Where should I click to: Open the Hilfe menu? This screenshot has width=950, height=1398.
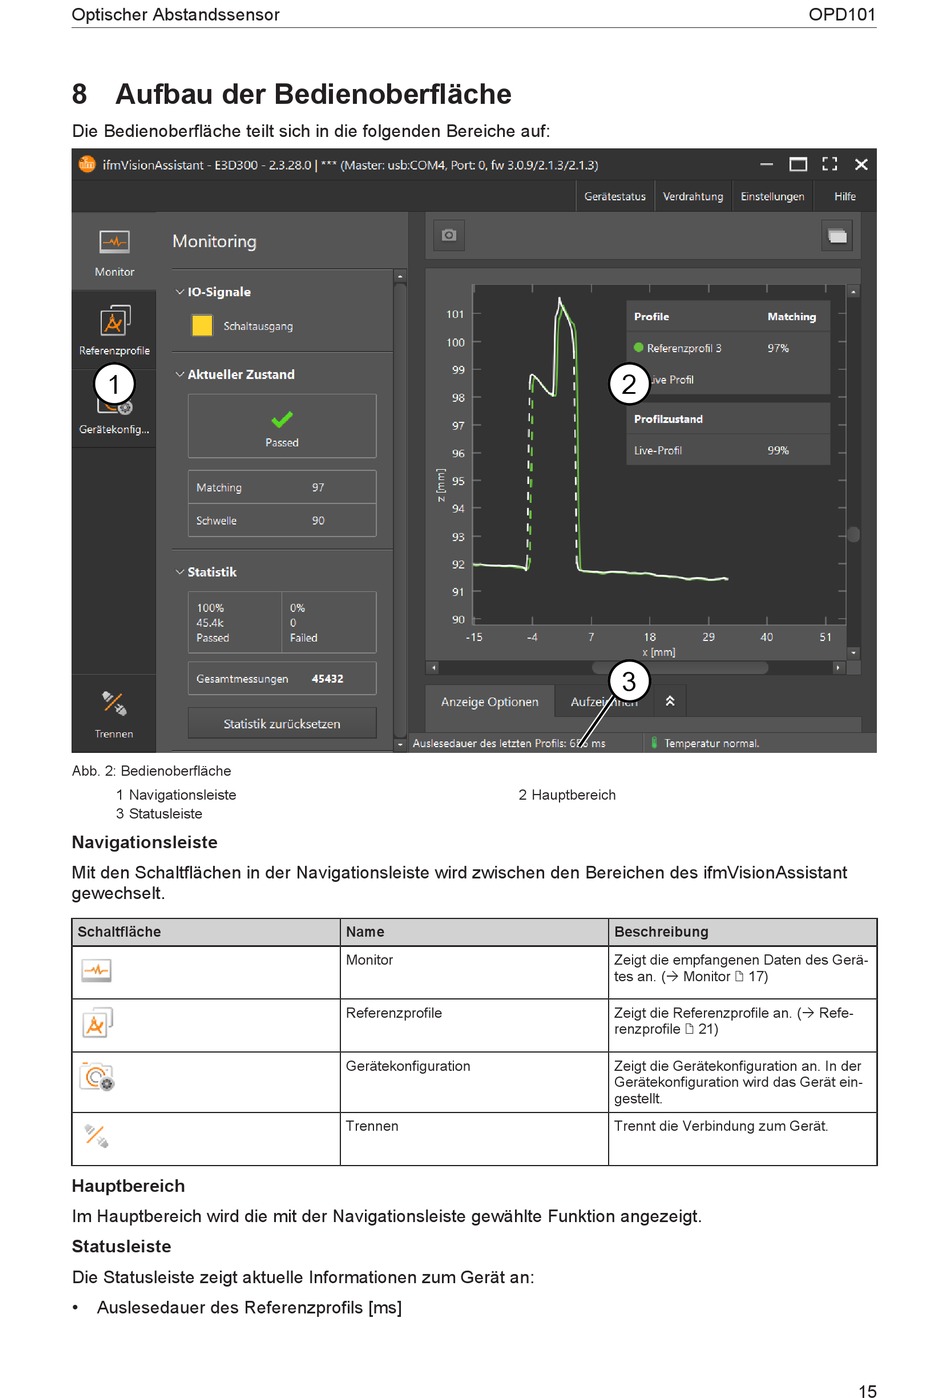pyautogui.click(x=845, y=196)
